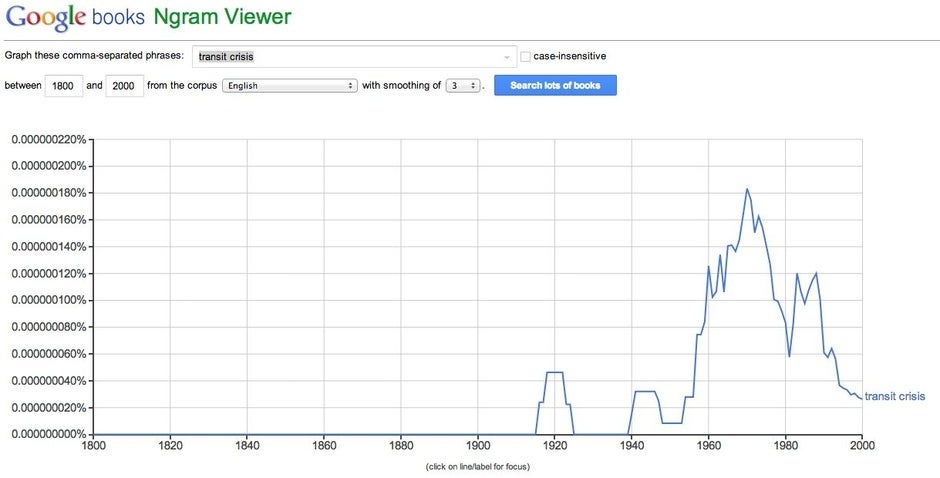Viewport: 940px width, 478px height.
Task: Click the 0.000000100% y-axis label
Action: pos(49,300)
